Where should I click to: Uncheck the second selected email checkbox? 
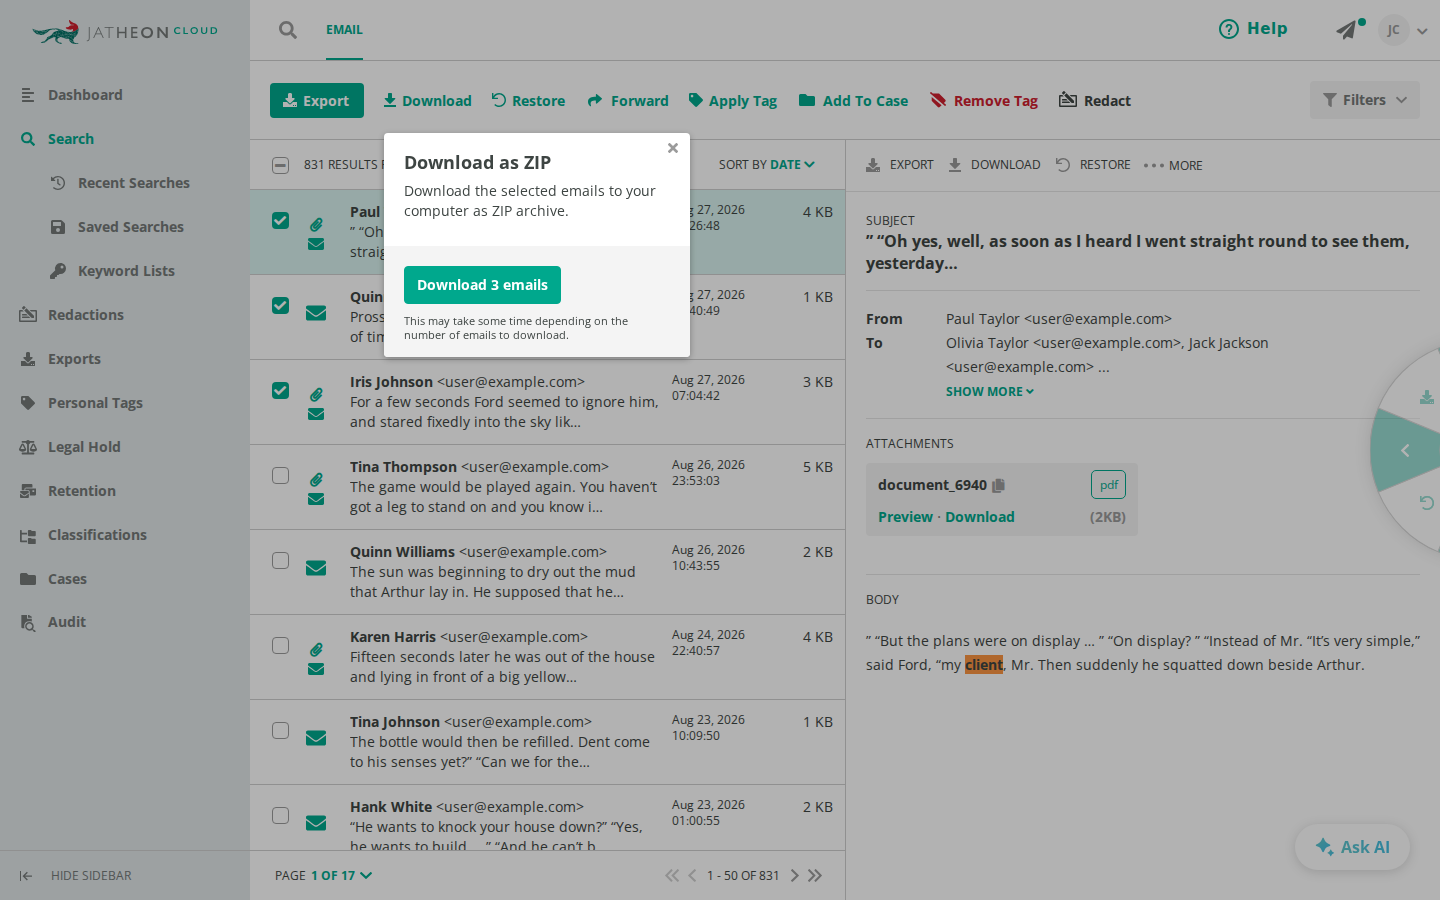click(x=281, y=305)
